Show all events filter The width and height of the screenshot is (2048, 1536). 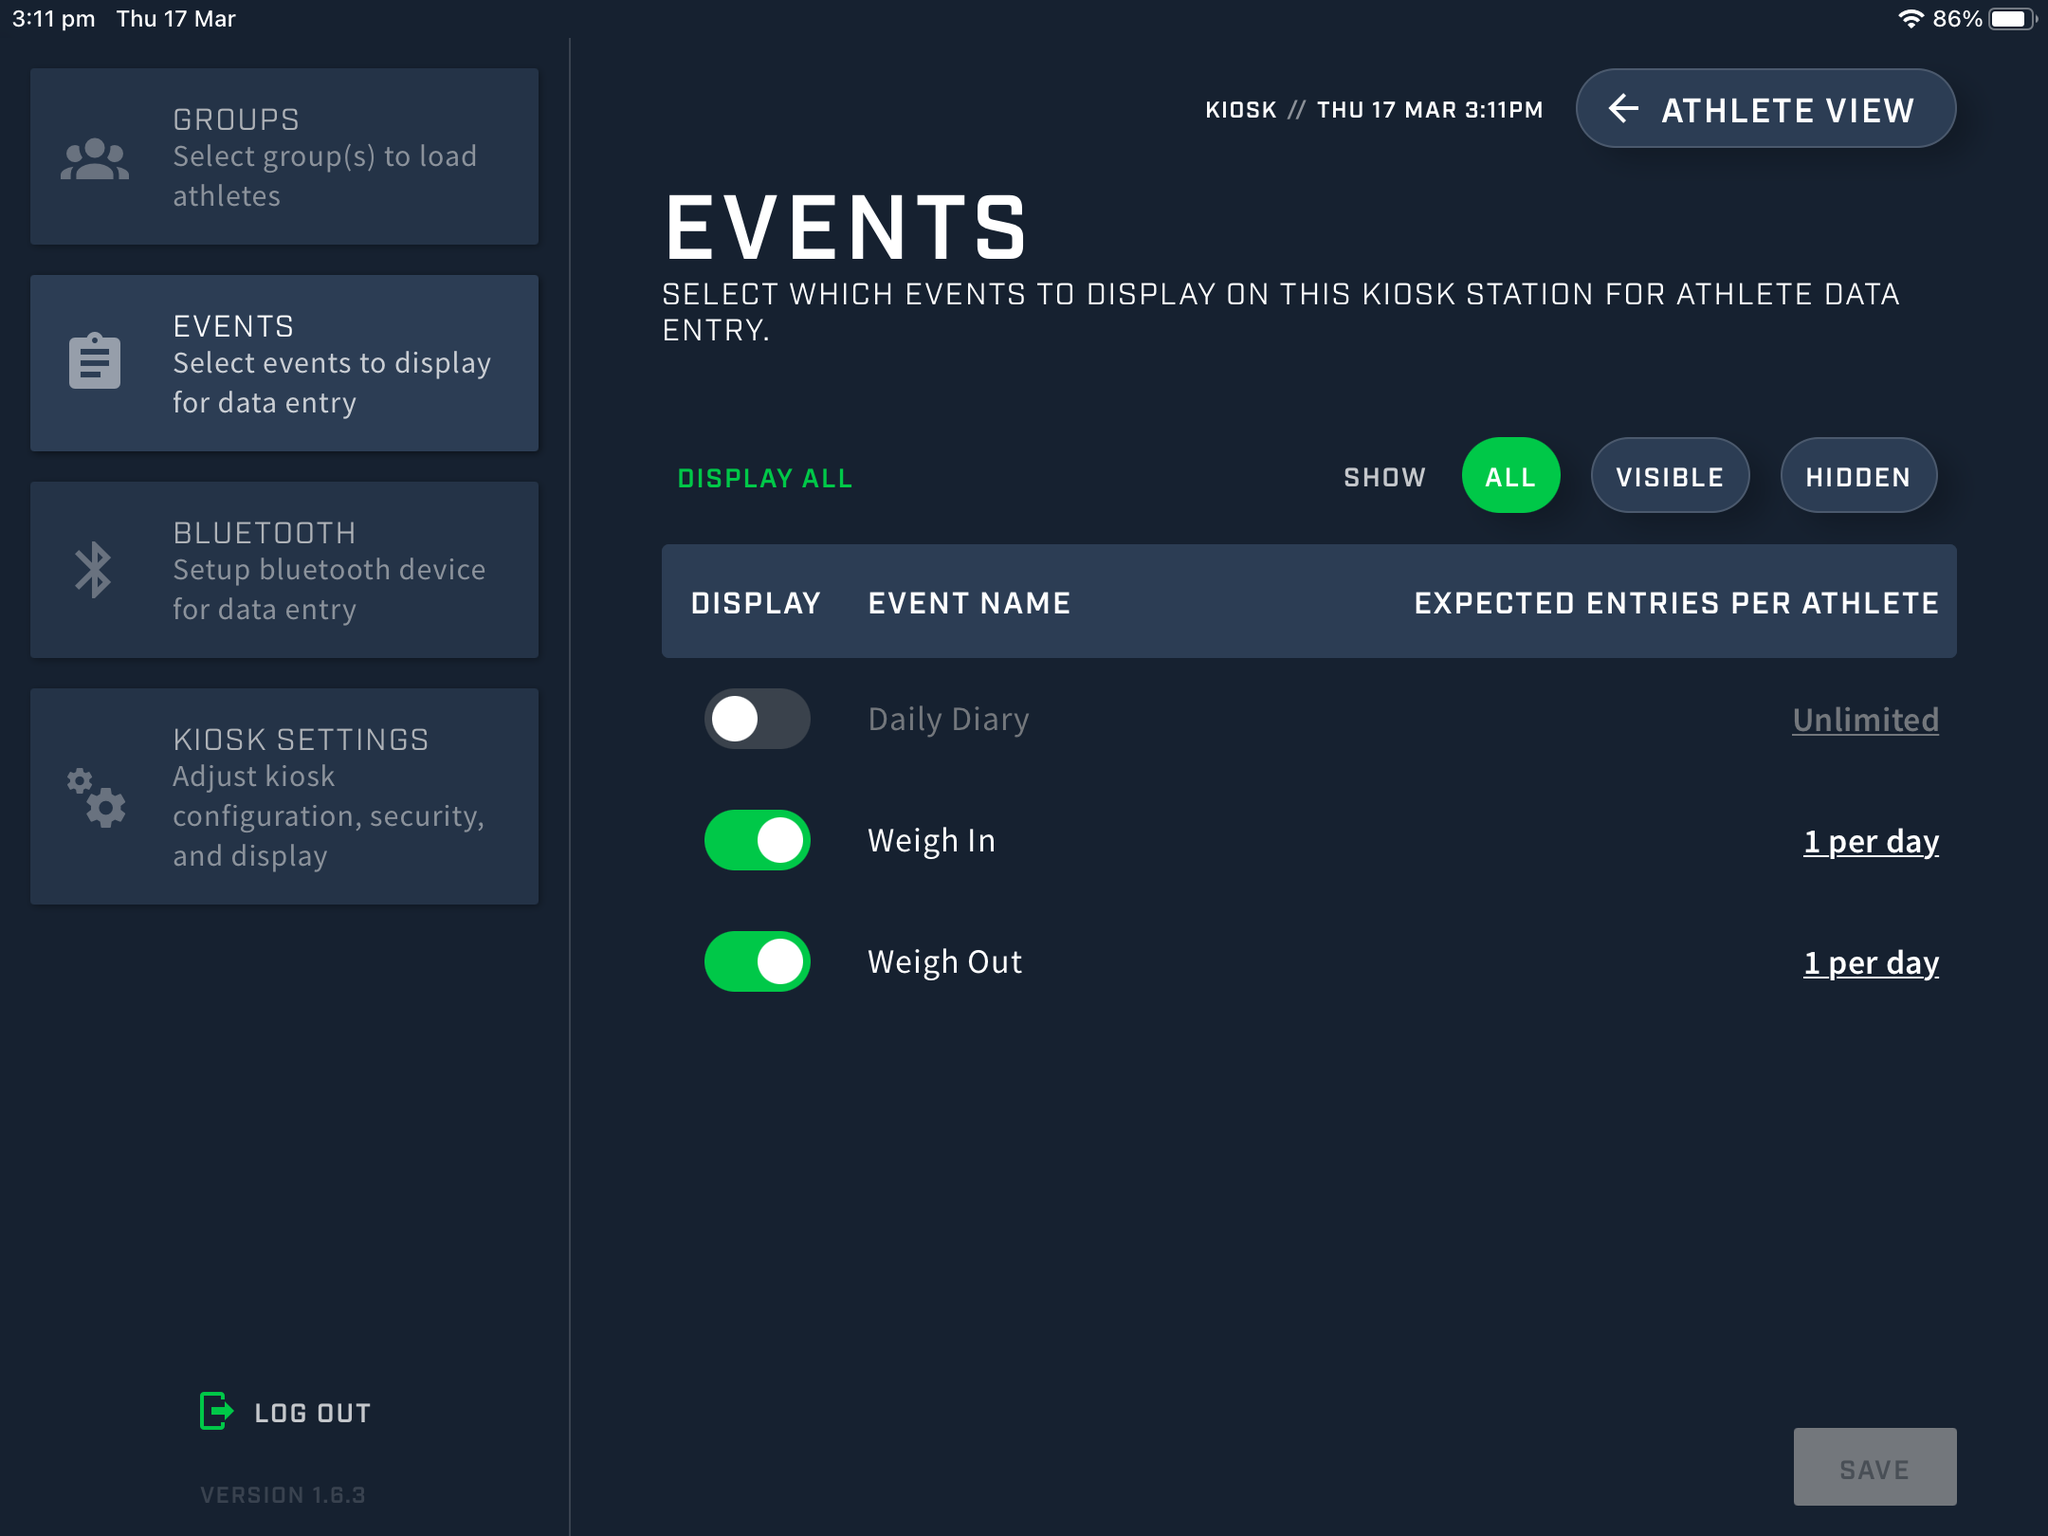[x=1510, y=476]
